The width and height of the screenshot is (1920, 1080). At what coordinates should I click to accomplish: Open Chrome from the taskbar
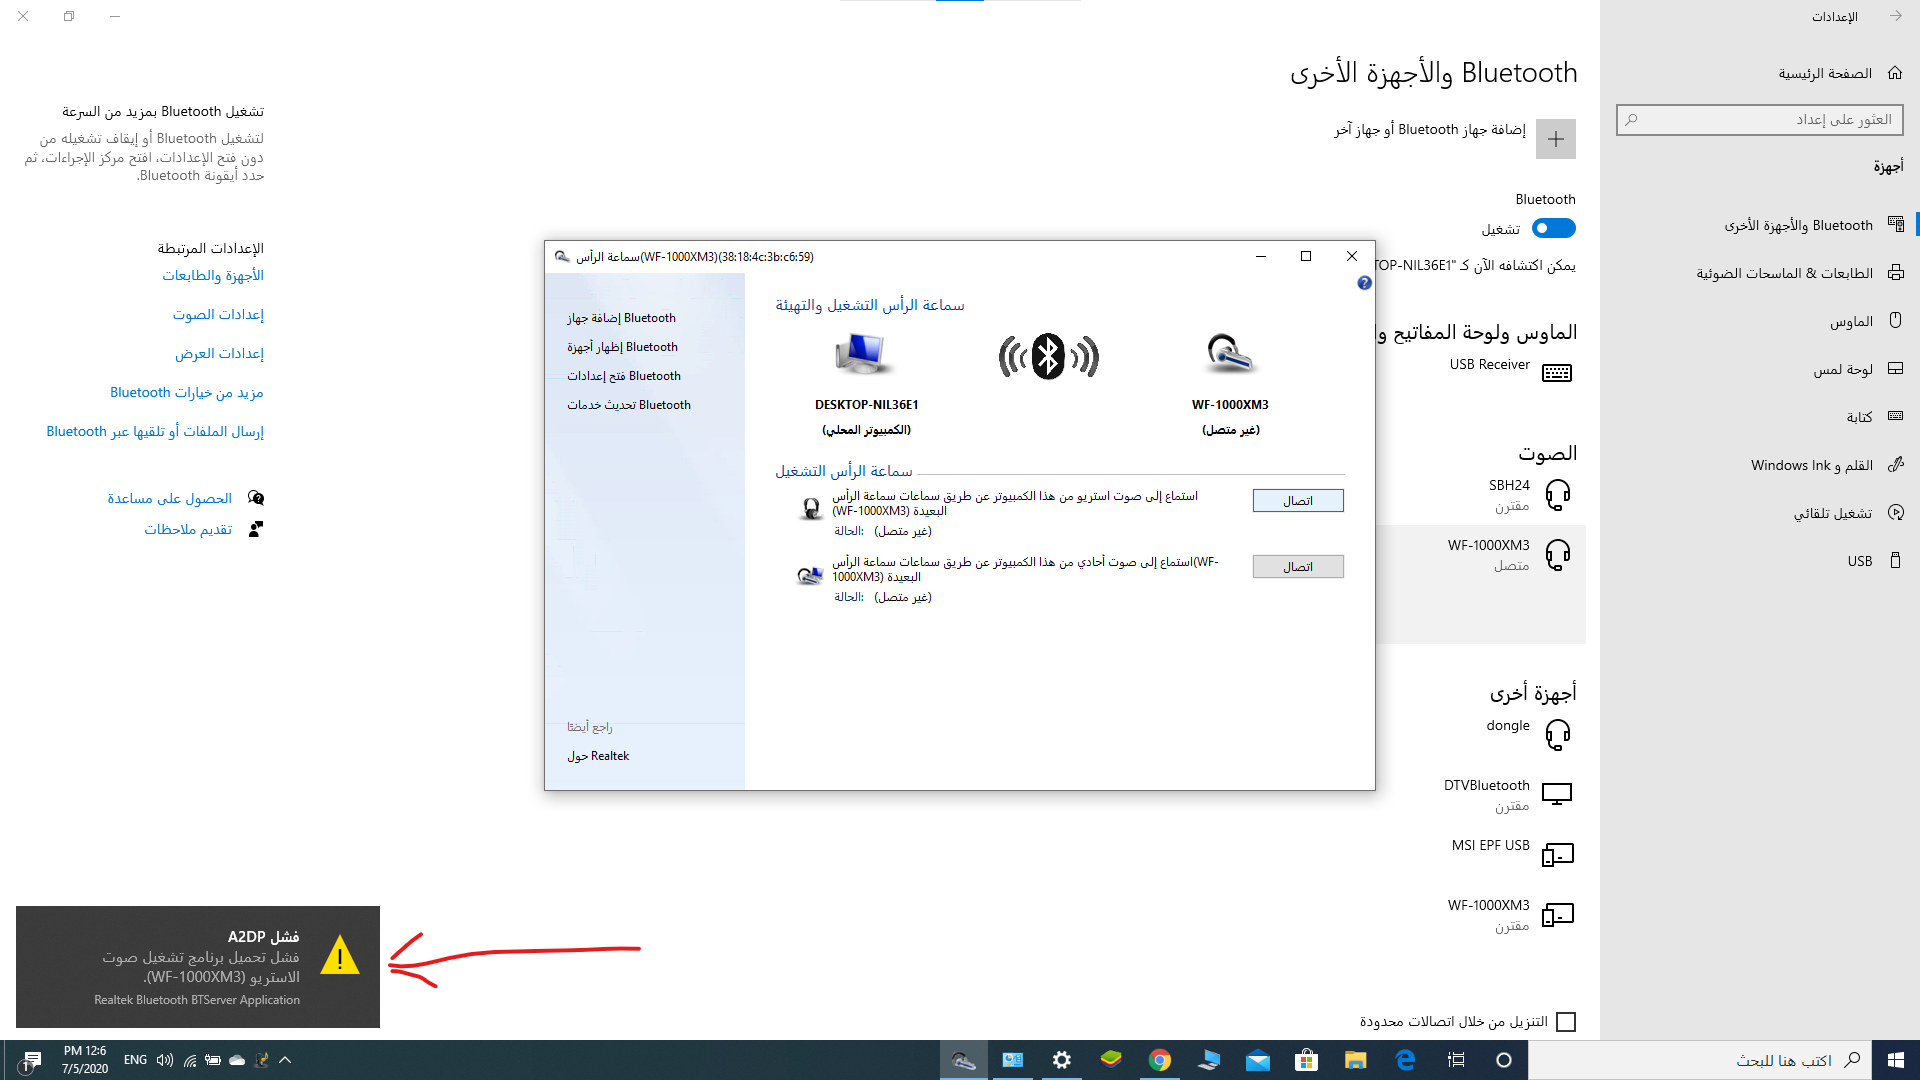click(1160, 1060)
